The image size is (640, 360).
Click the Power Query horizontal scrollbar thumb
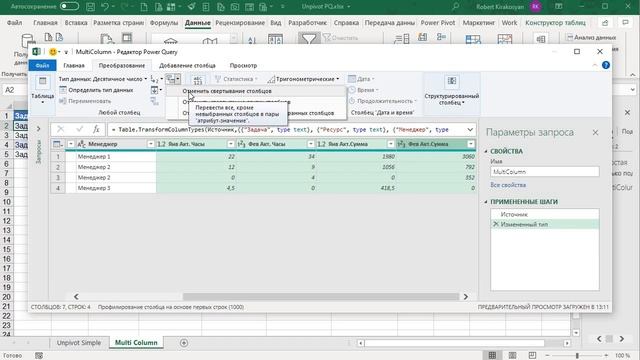(x=321, y=296)
